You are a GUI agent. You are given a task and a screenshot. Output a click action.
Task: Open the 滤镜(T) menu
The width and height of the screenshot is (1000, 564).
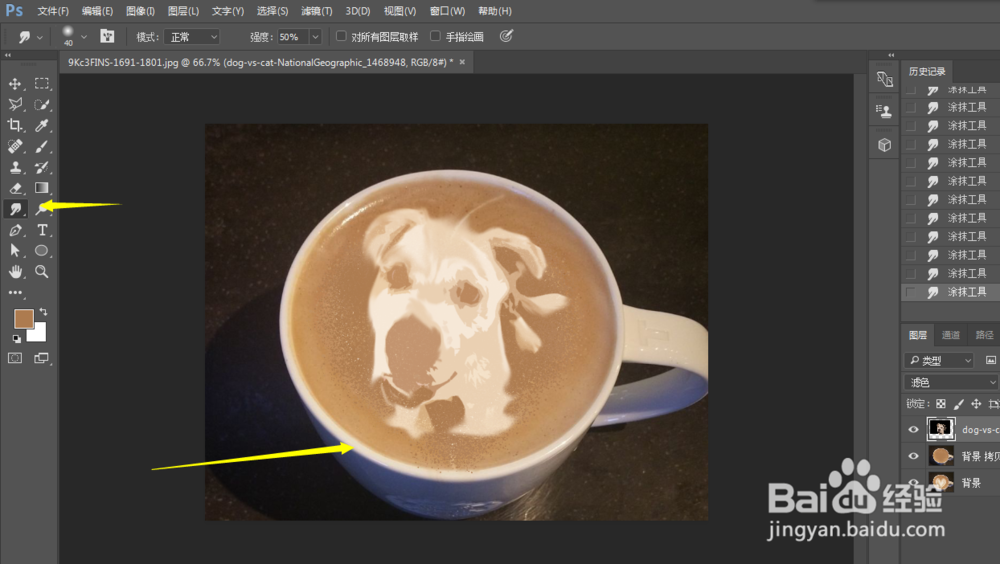tap(316, 11)
